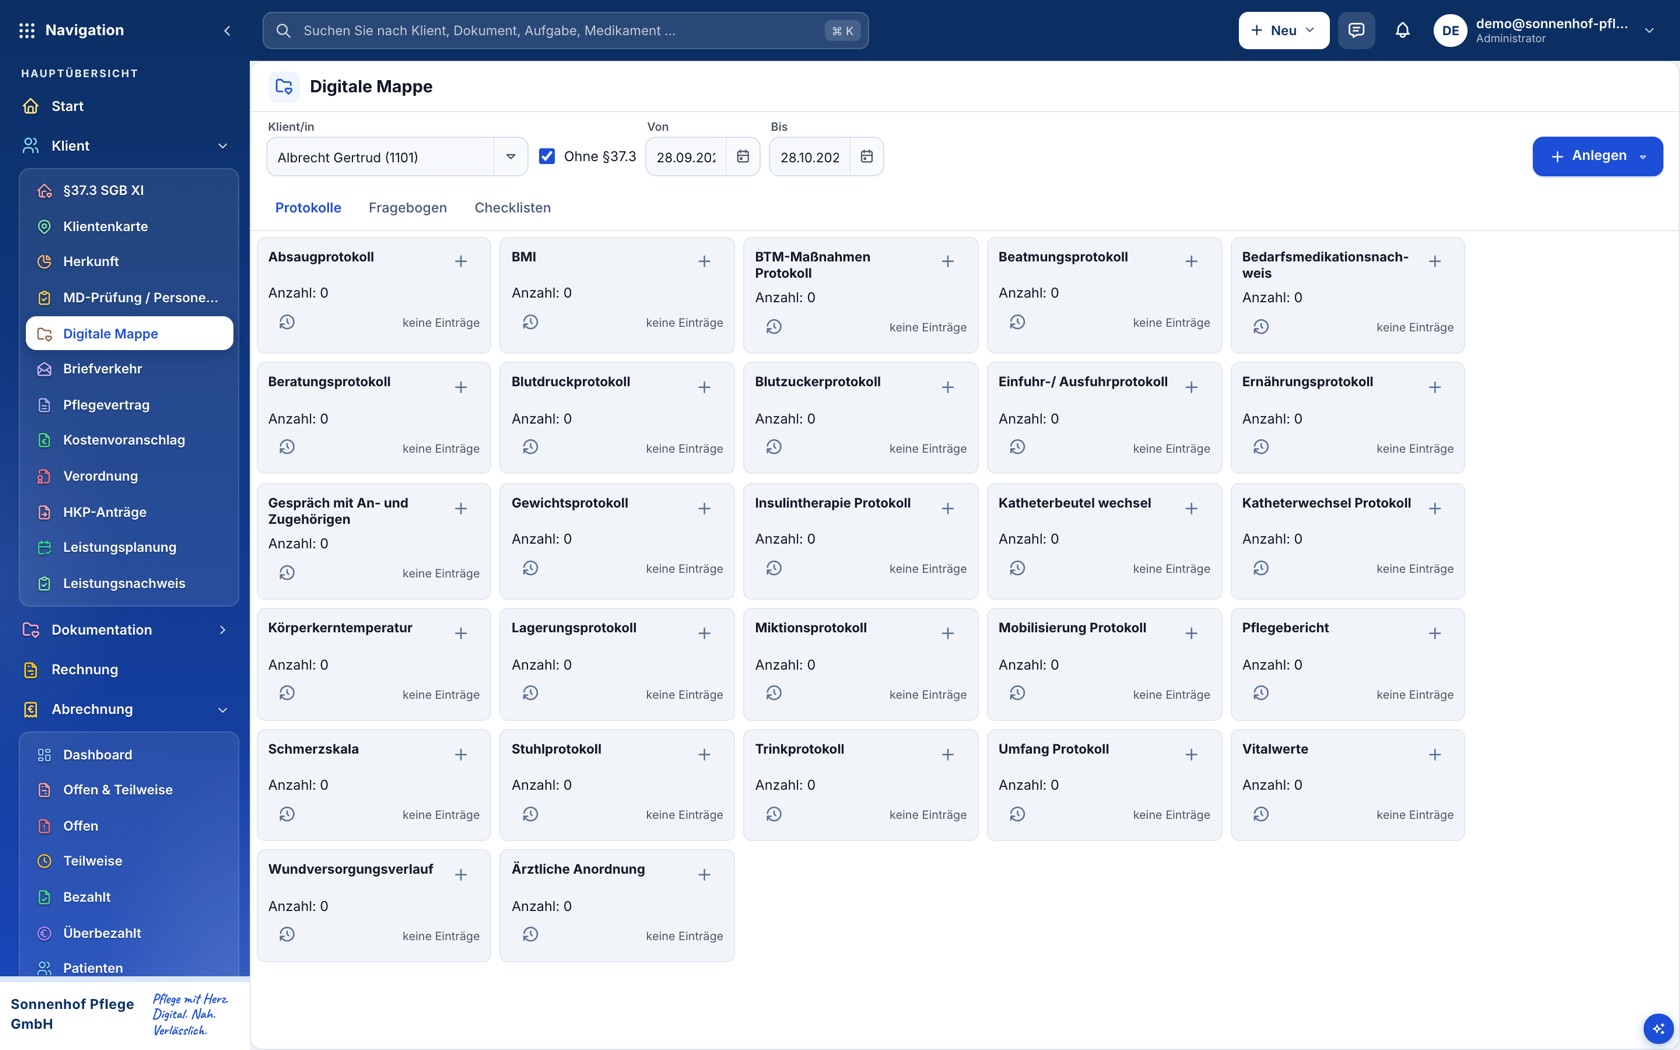Open the Von date calendar picker
The height and width of the screenshot is (1050, 1680).
click(743, 157)
